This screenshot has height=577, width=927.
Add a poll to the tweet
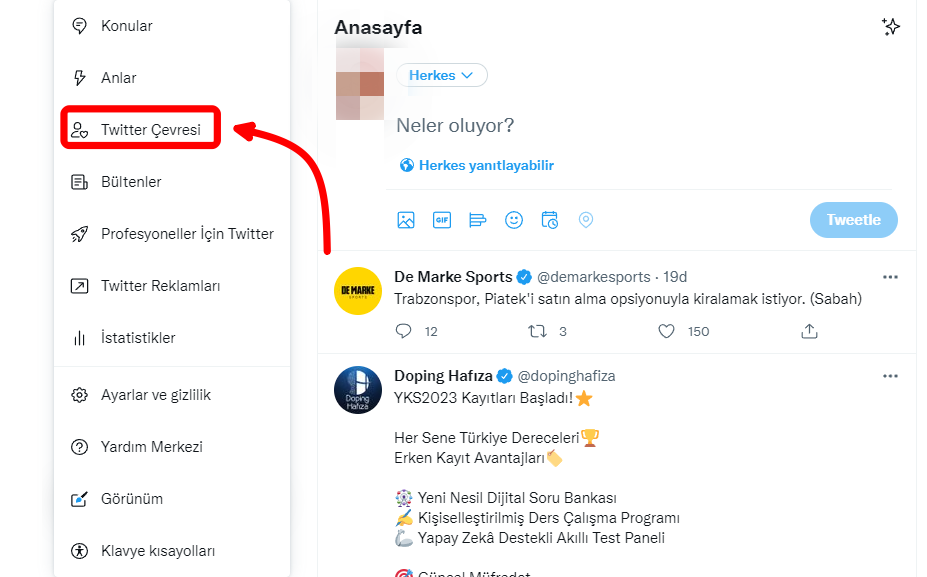pyautogui.click(x=477, y=220)
